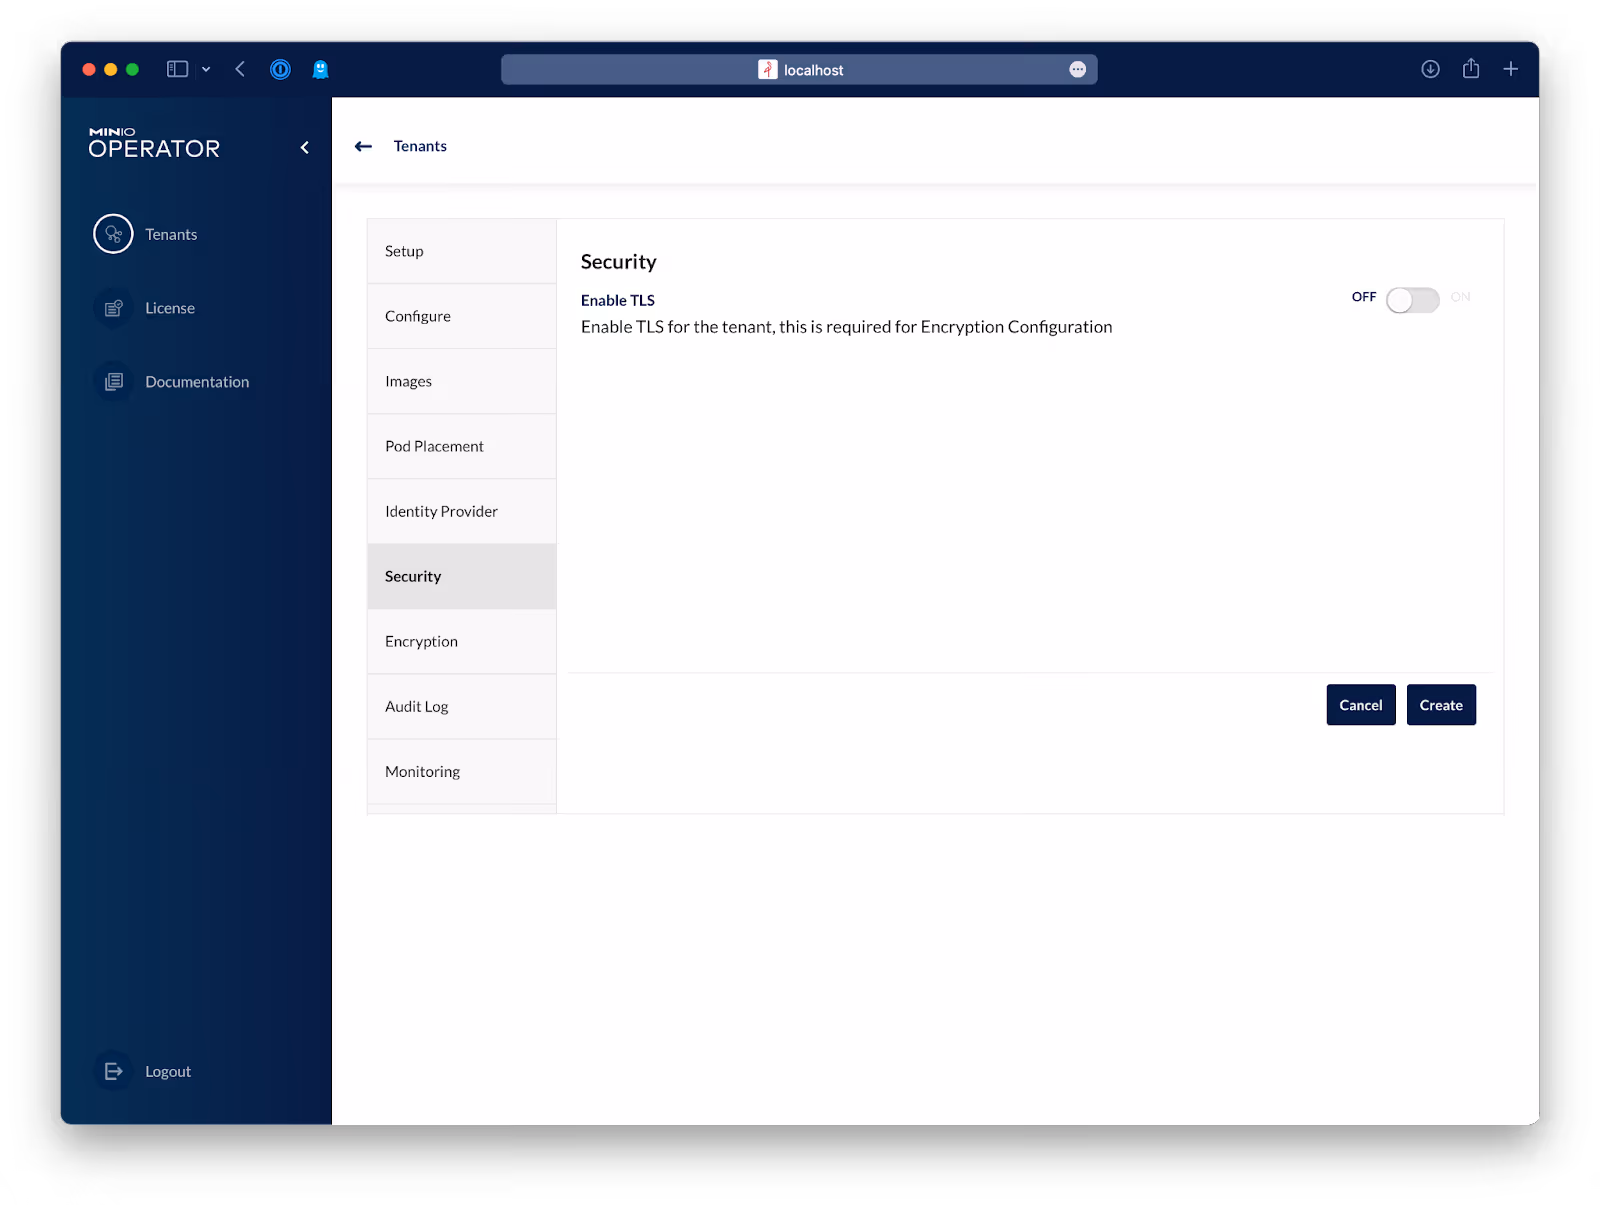Viewport: 1600px width, 1205px height.
Task: Click the 1Password extension icon
Action: point(280,69)
